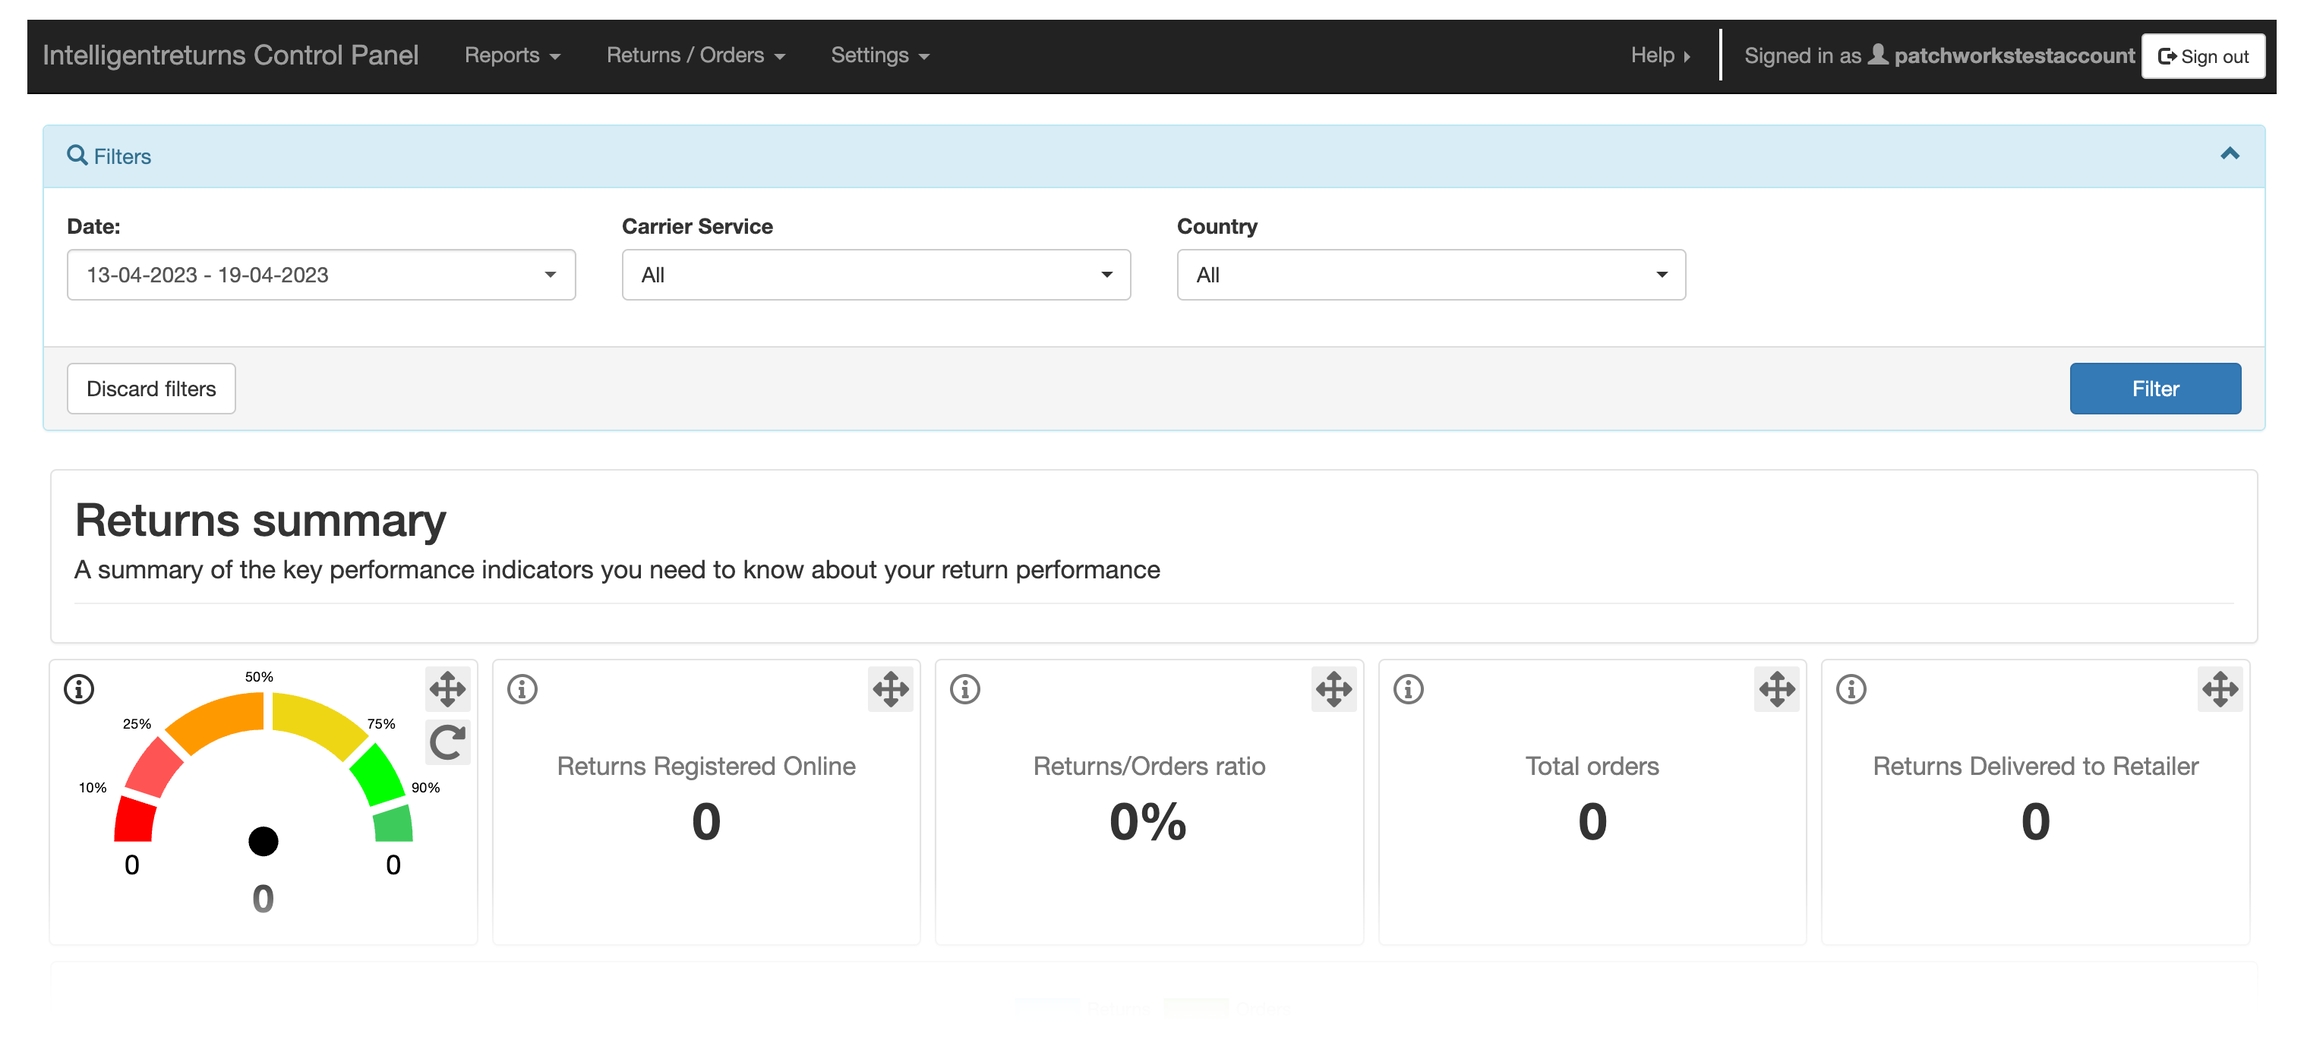
Task: Show info for Returns Delivered to Retailer
Action: coord(1851,689)
